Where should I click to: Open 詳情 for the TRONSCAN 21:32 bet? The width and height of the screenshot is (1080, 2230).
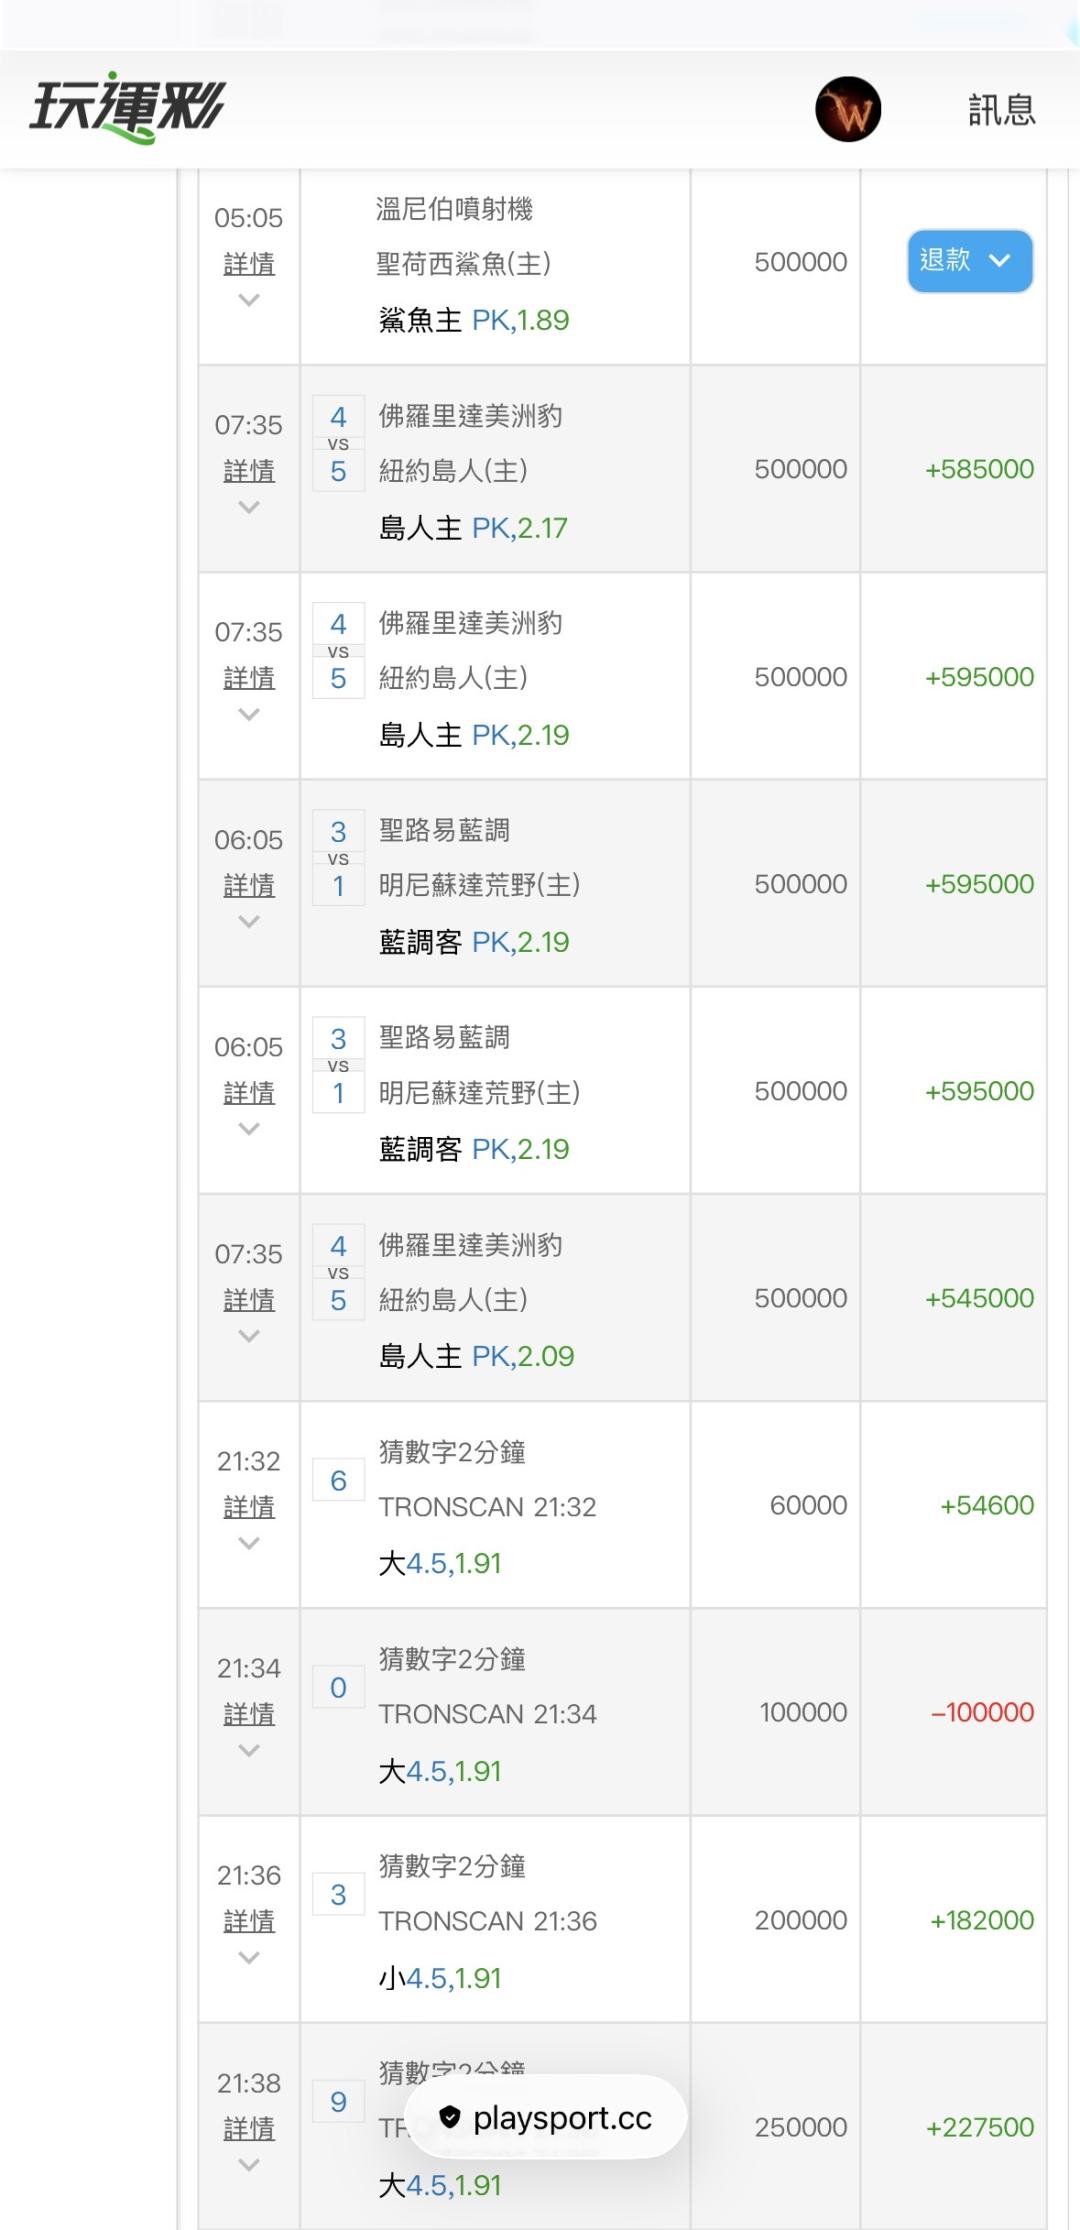pyautogui.click(x=249, y=1507)
